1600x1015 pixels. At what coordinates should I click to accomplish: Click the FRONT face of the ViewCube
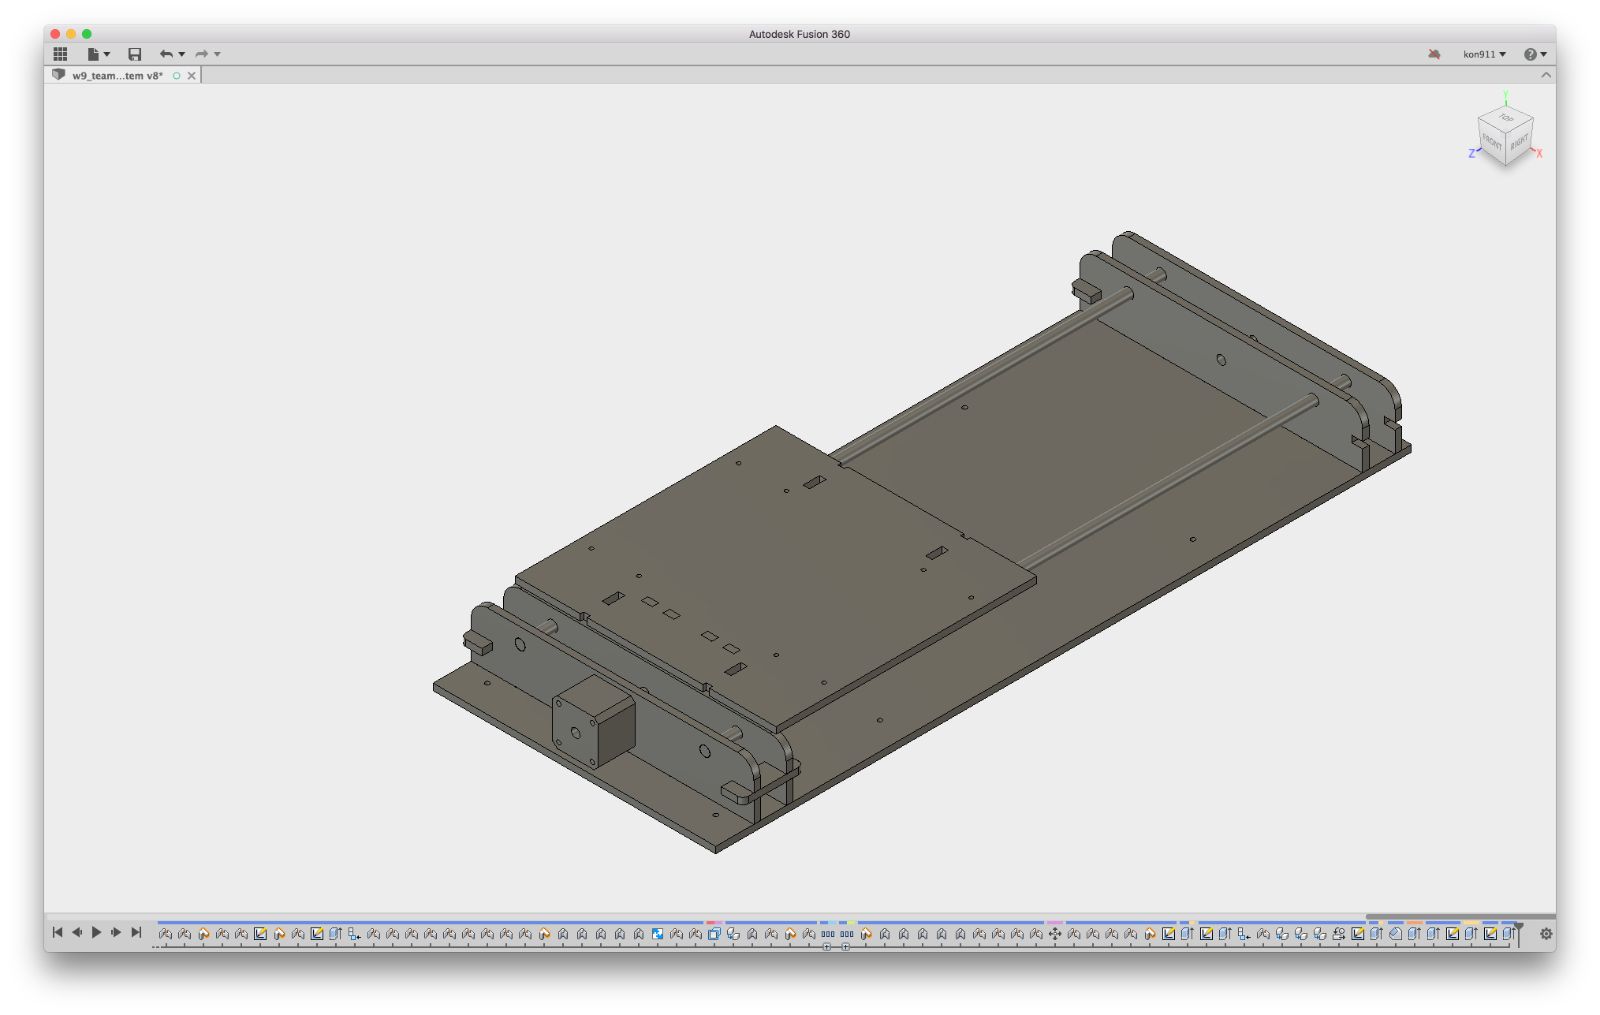tap(1492, 143)
